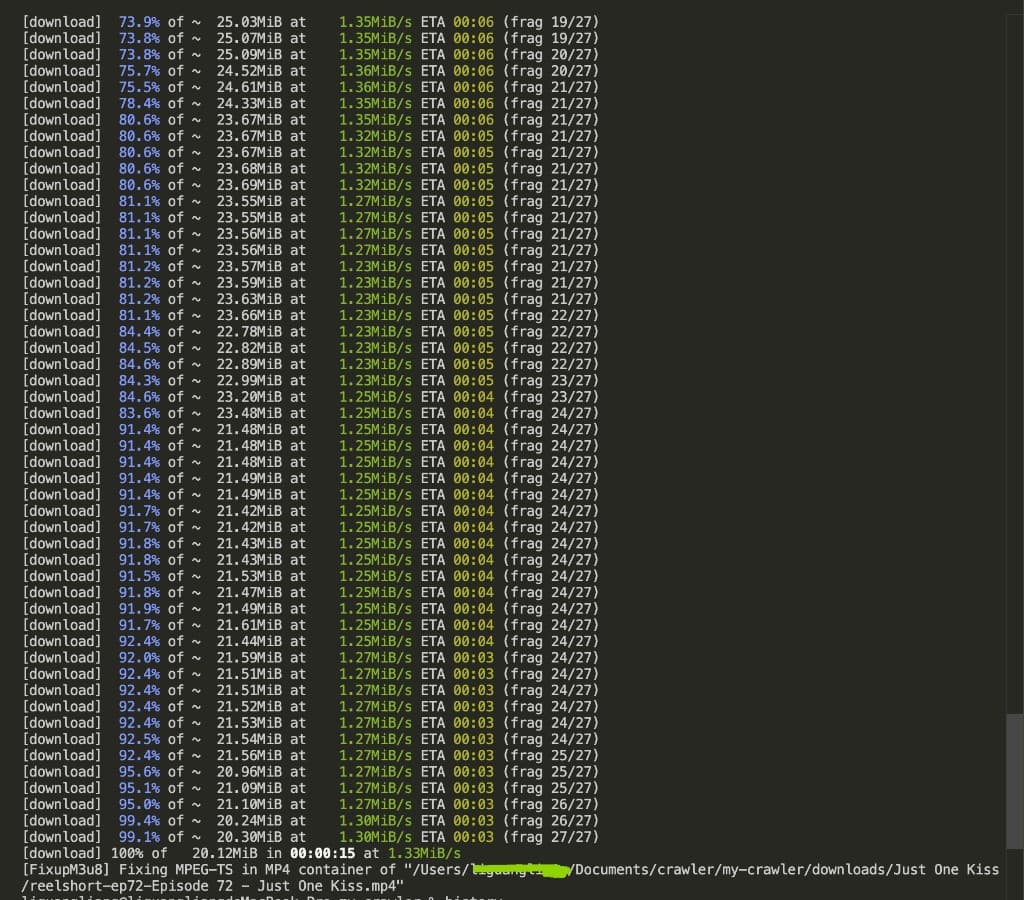
Task: Select the '24.52MiB' size text
Action: 249,71
